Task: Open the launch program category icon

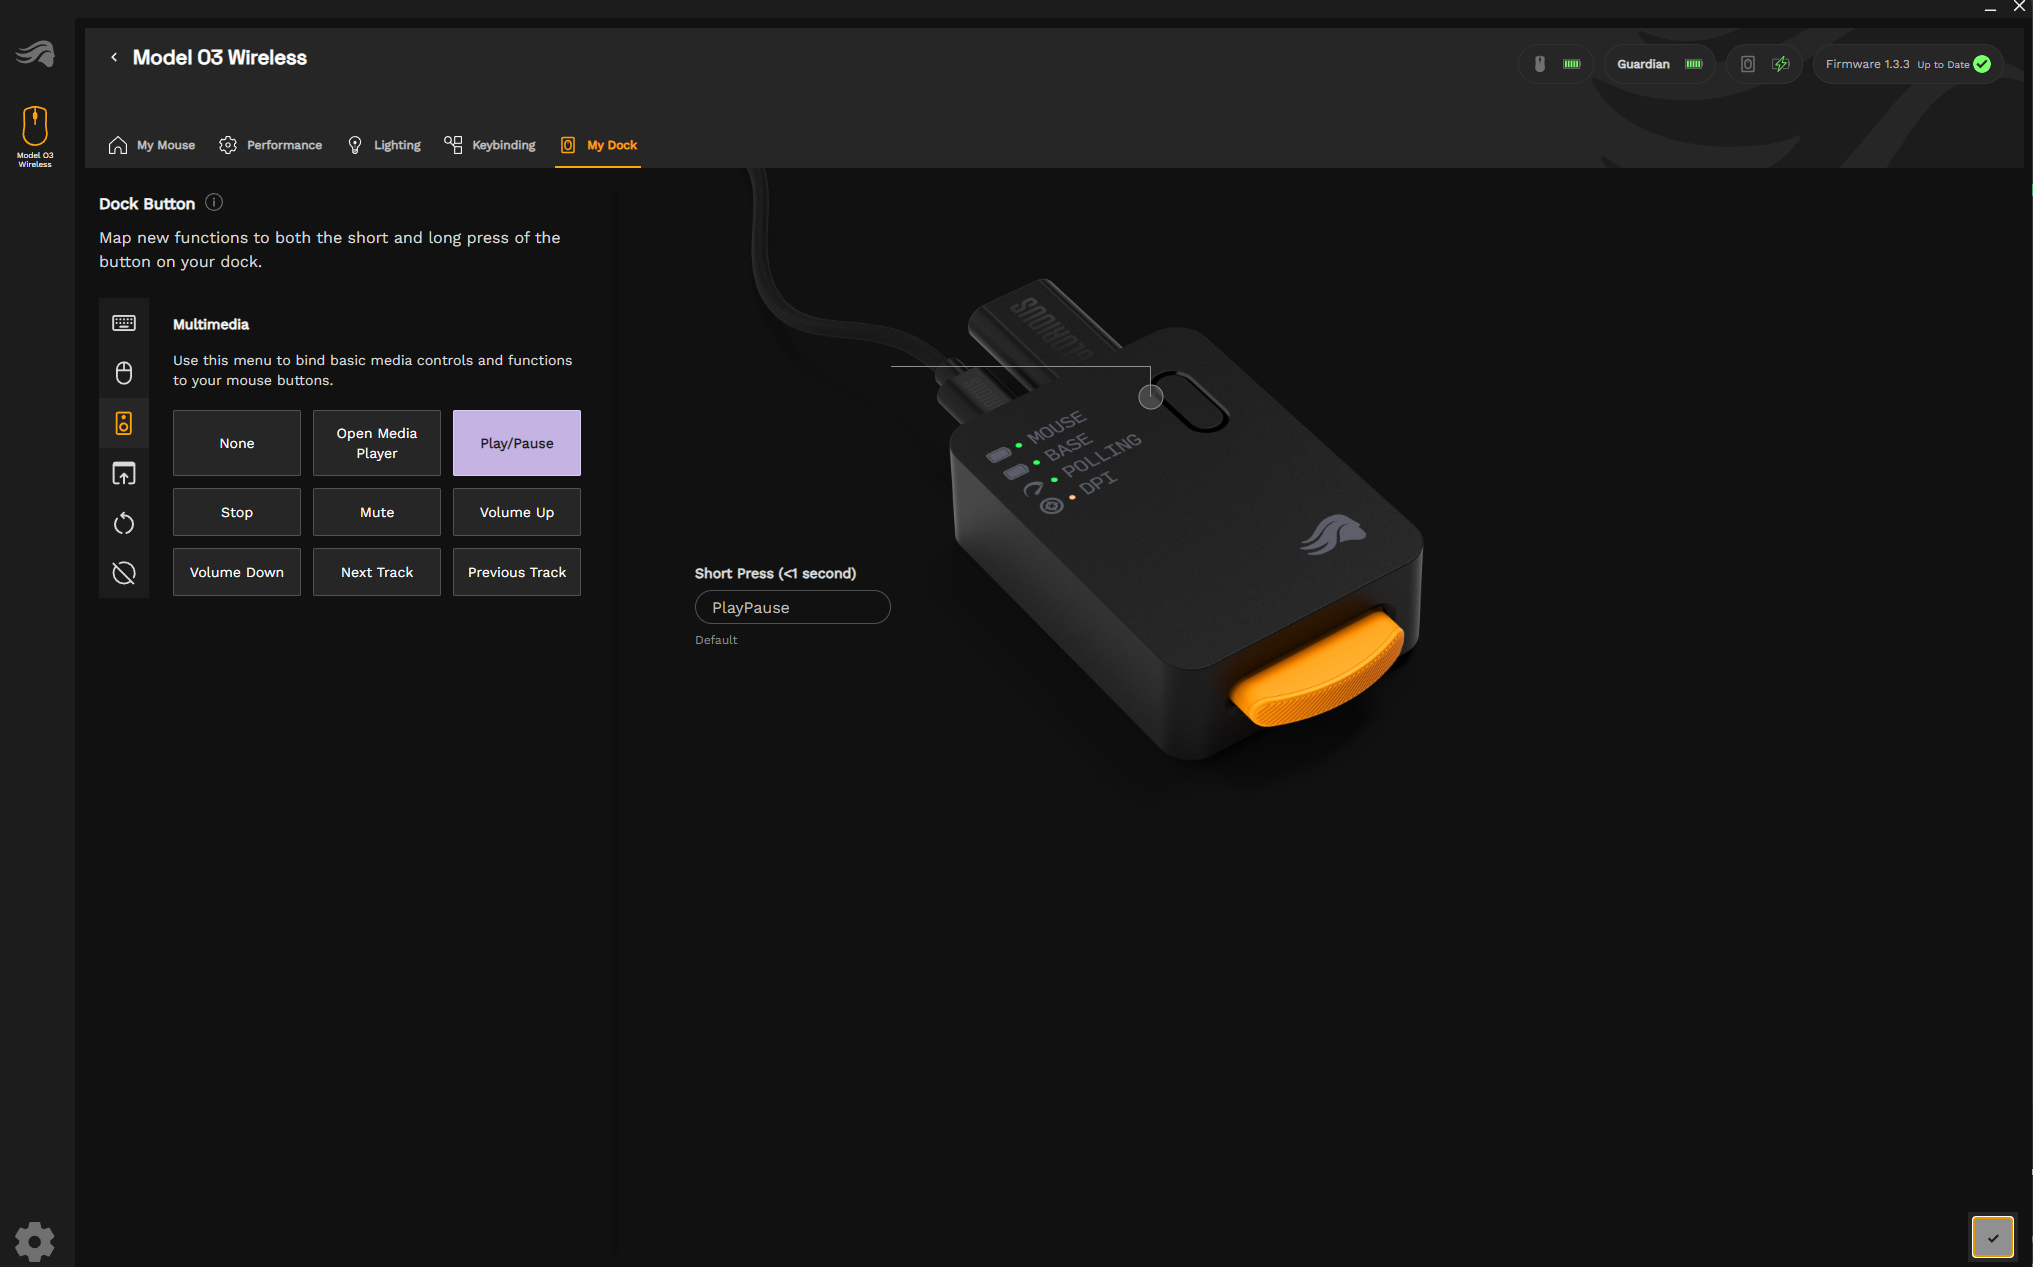Action: pyautogui.click(x=124, y=473)
